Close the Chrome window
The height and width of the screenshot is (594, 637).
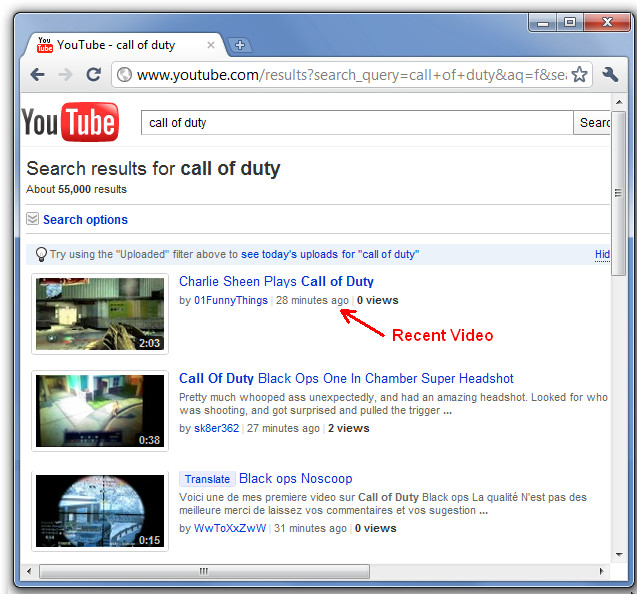(607, 22)
